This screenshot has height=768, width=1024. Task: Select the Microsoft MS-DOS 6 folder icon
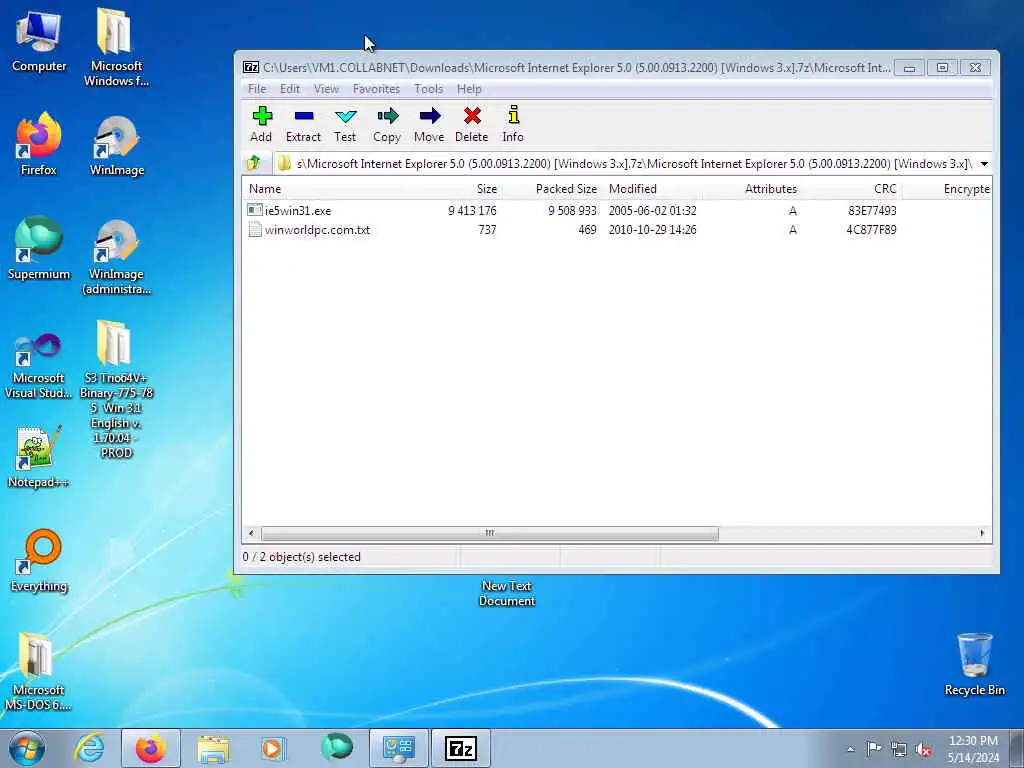click(x=38, y=671)
